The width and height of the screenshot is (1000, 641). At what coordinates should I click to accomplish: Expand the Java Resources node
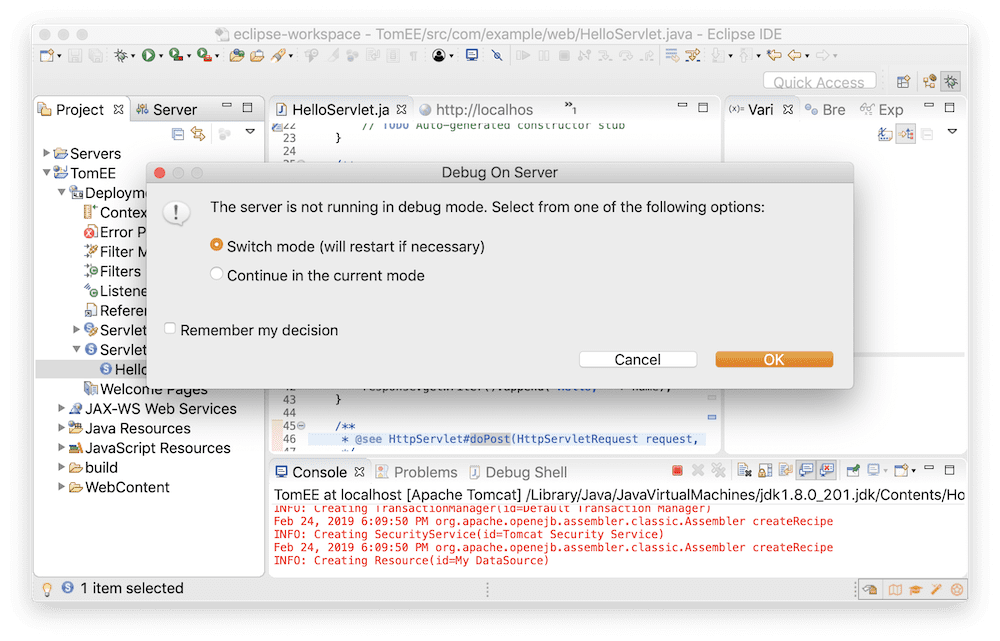tap(62, 427)
